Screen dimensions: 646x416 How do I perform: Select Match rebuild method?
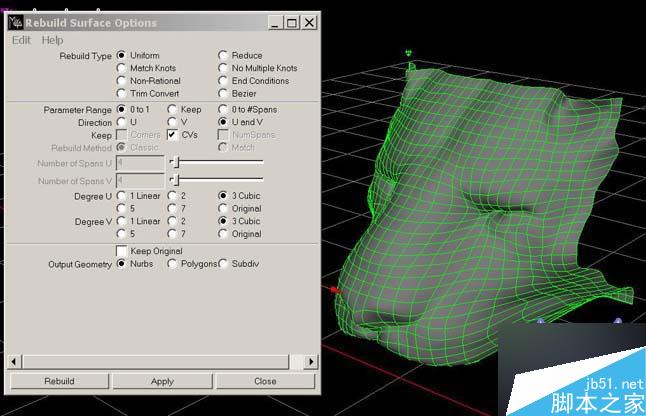(x=223, y=147)
